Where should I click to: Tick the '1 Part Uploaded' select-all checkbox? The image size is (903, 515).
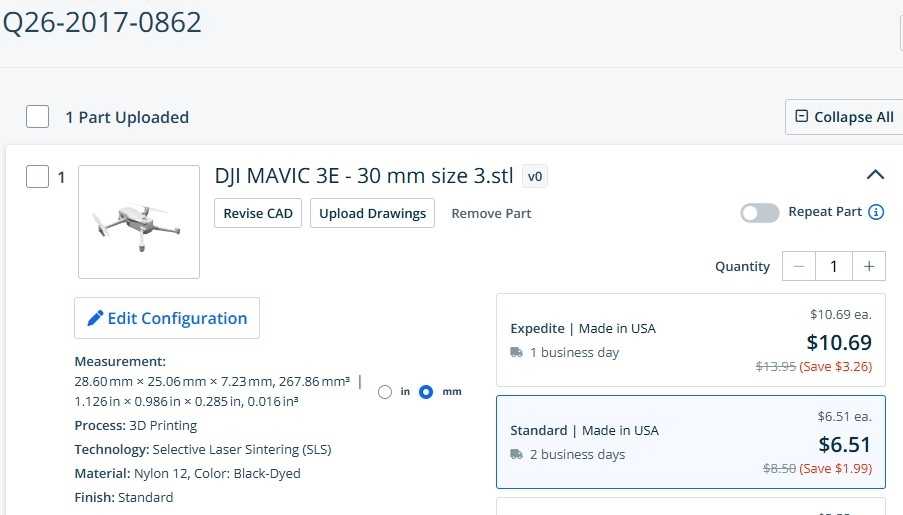37,116
